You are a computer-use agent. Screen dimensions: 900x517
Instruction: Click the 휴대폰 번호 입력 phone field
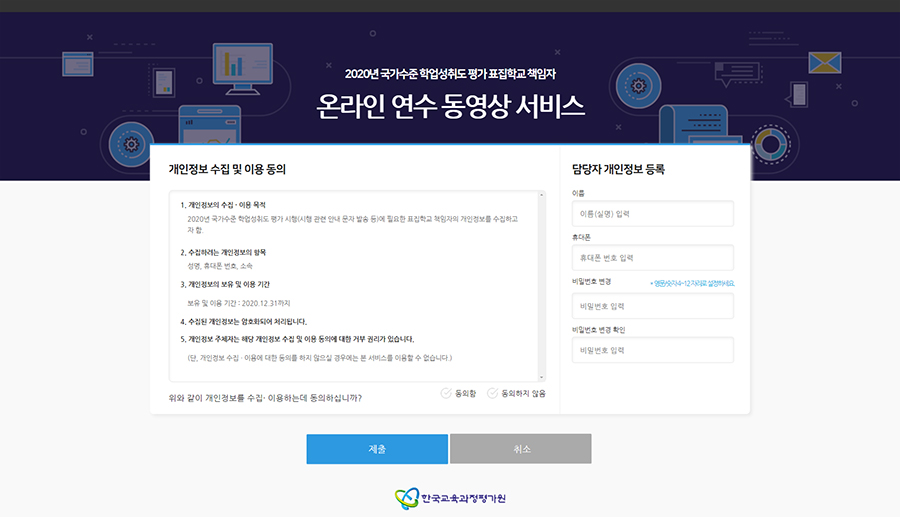(652, 257)
